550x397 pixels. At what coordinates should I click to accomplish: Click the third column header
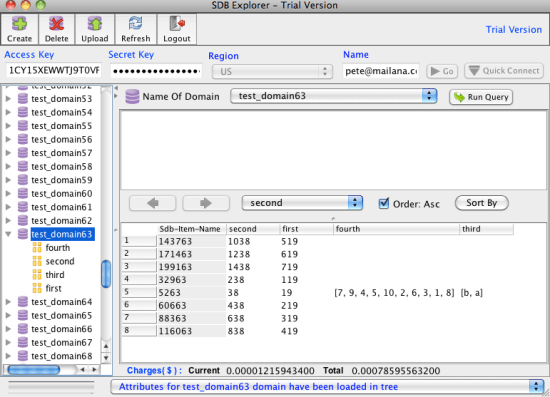(486, 229)
